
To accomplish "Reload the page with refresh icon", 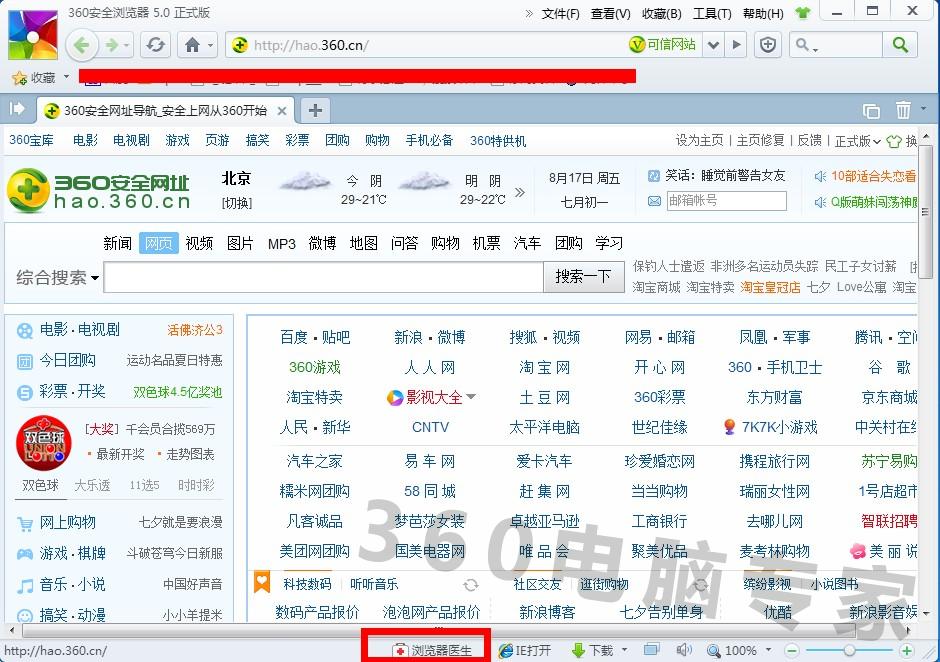I will pyautogui.click(x=156, y=45).
